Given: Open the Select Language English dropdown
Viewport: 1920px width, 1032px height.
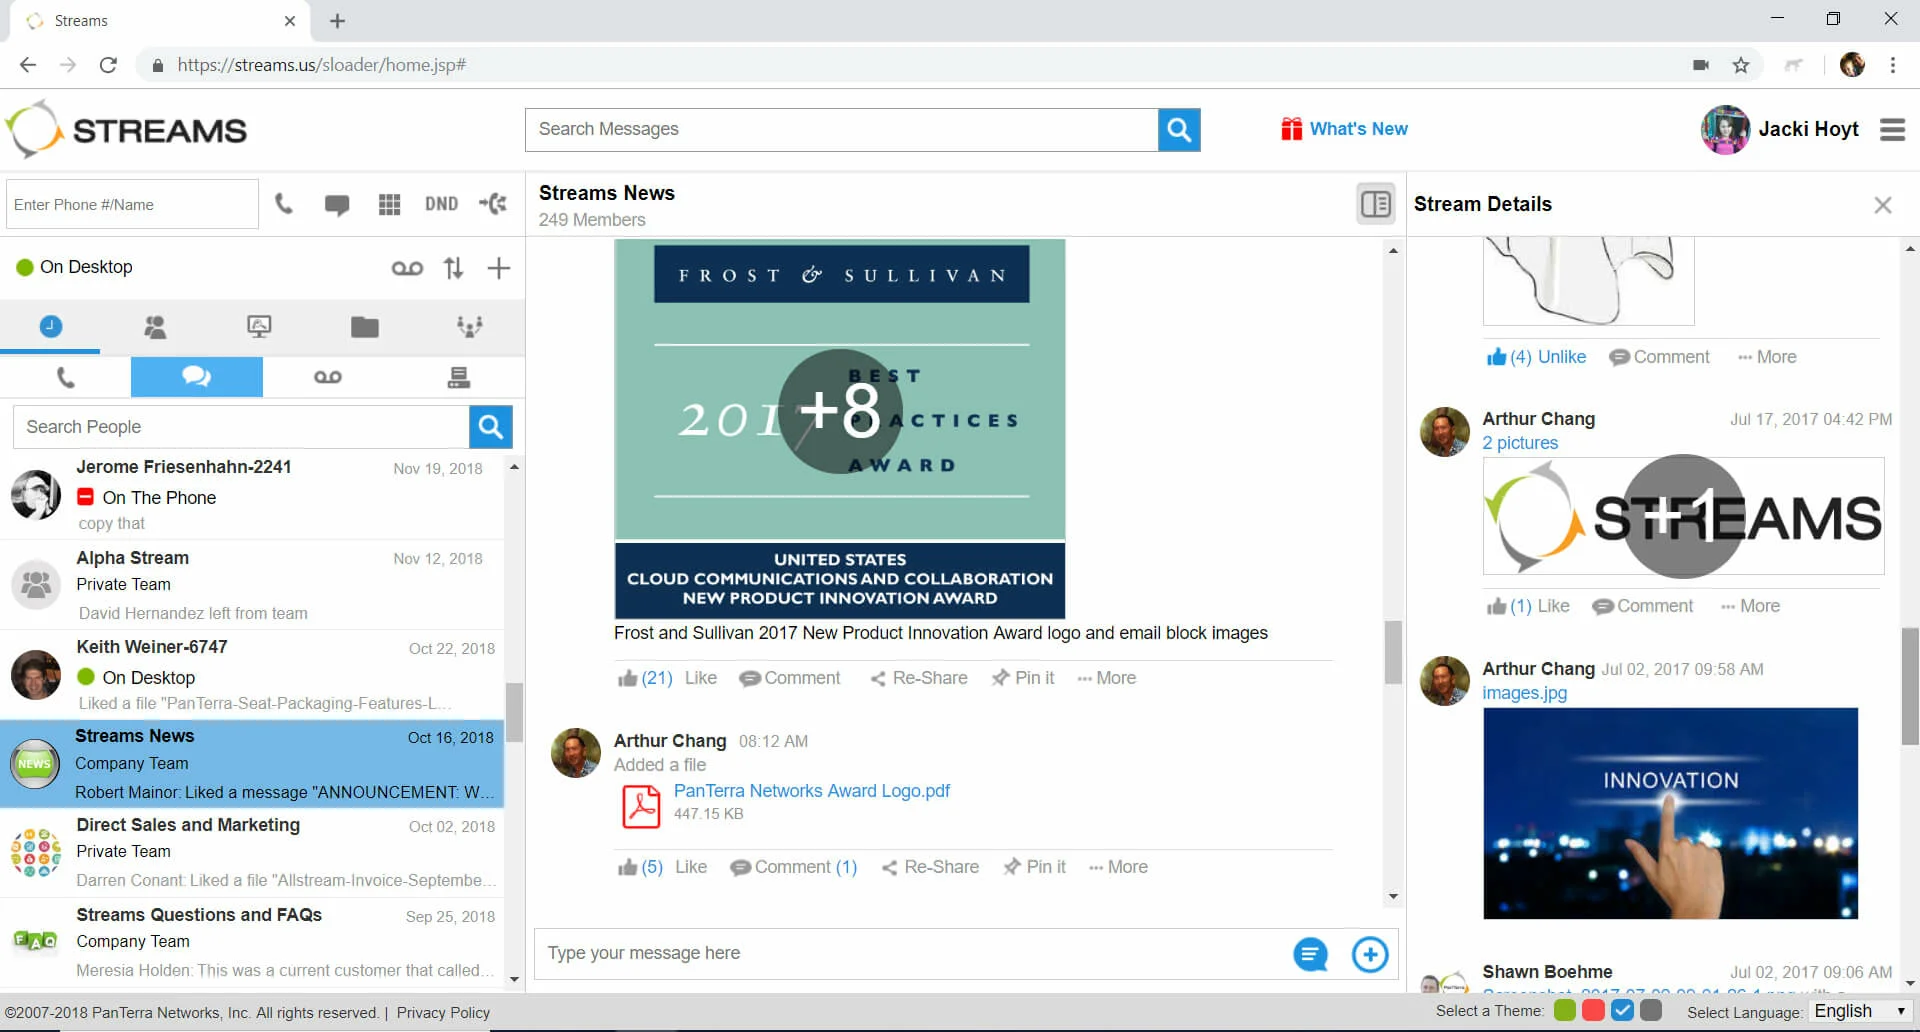Looking at the screenshot, I should 1860,1011.
